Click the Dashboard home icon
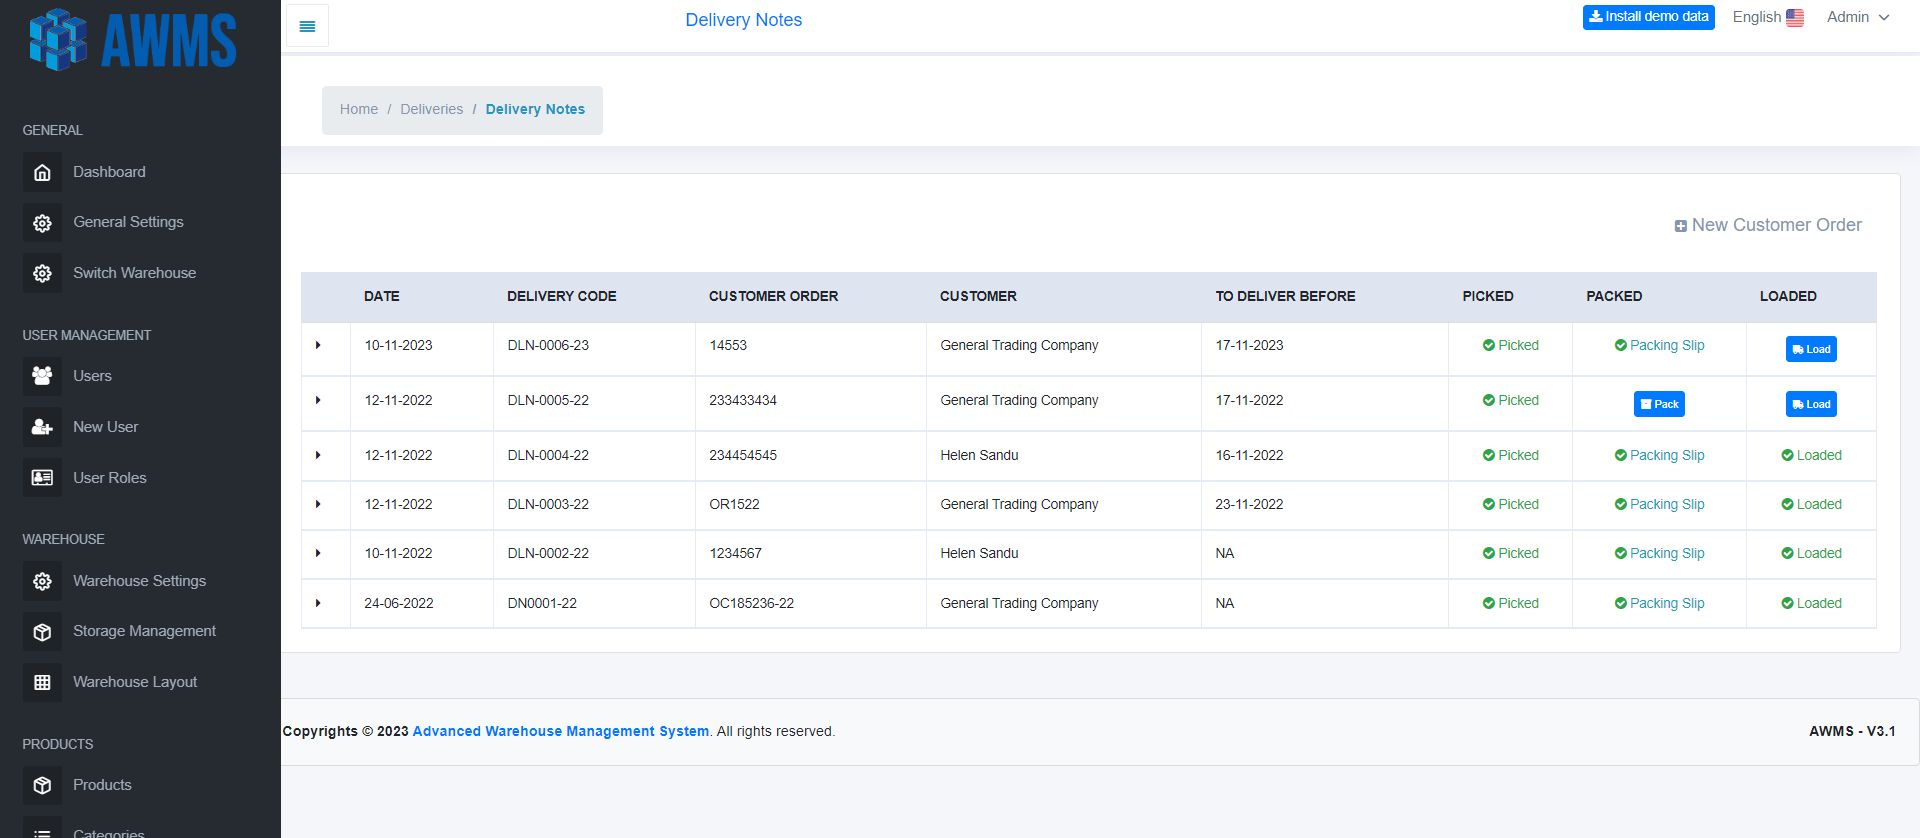The image size is (1920, 838). click(42, 172)
